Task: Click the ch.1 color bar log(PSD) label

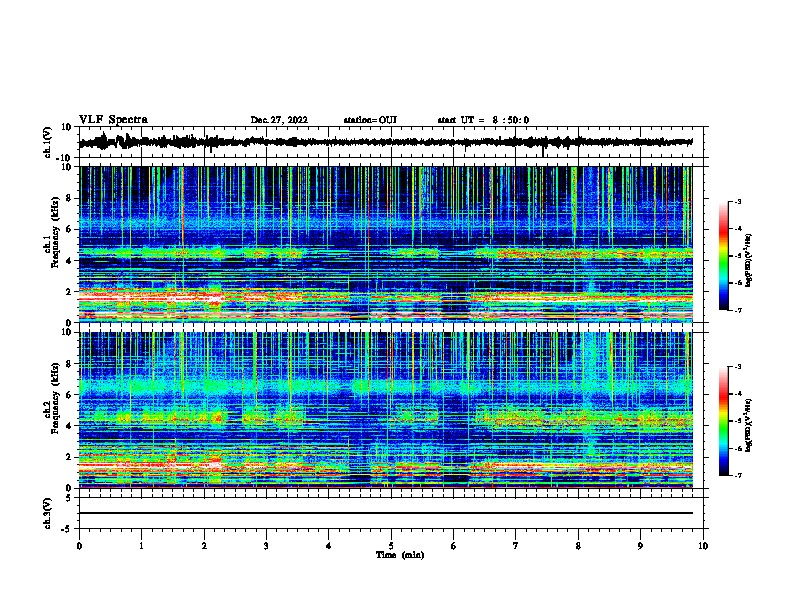Action: pos(749,260)
